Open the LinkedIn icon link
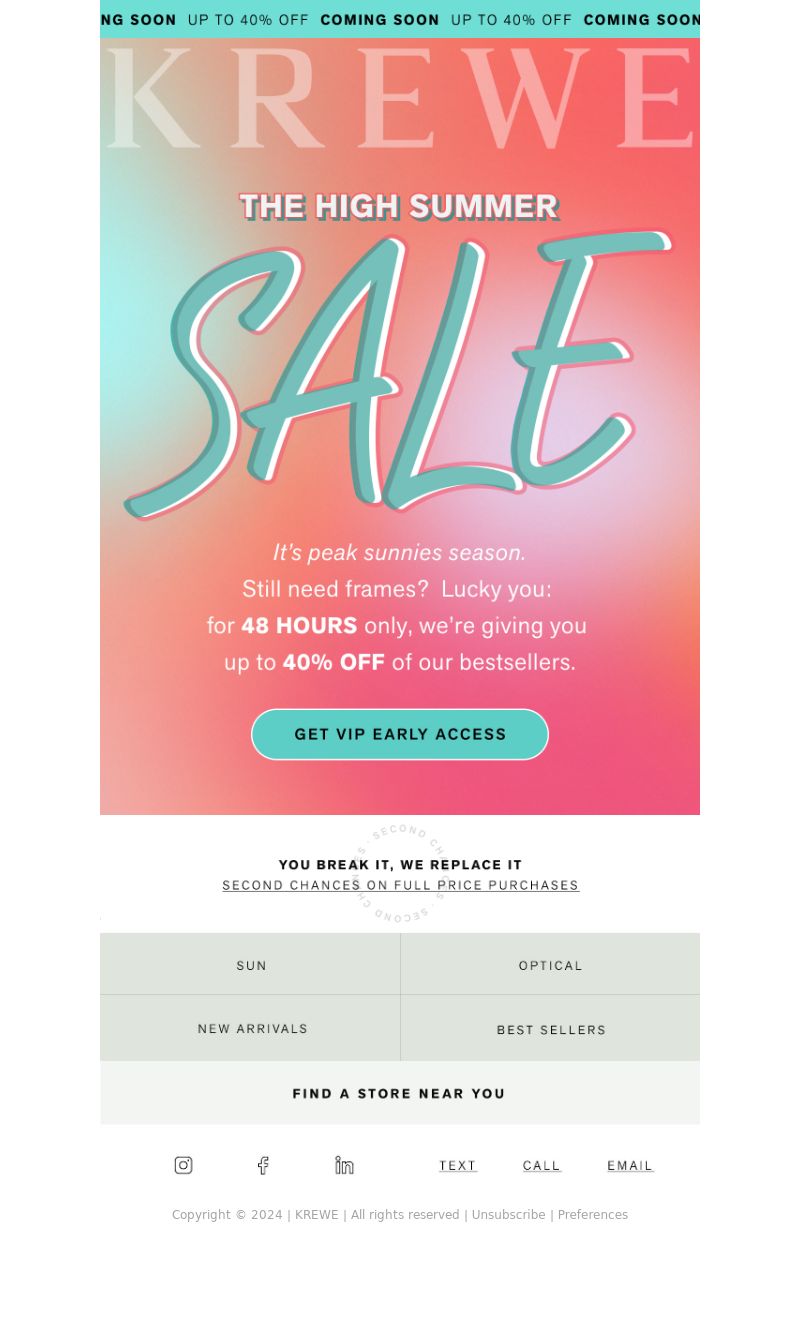Viewport: 800px width, 1327px height. (x=344, y=1165)
